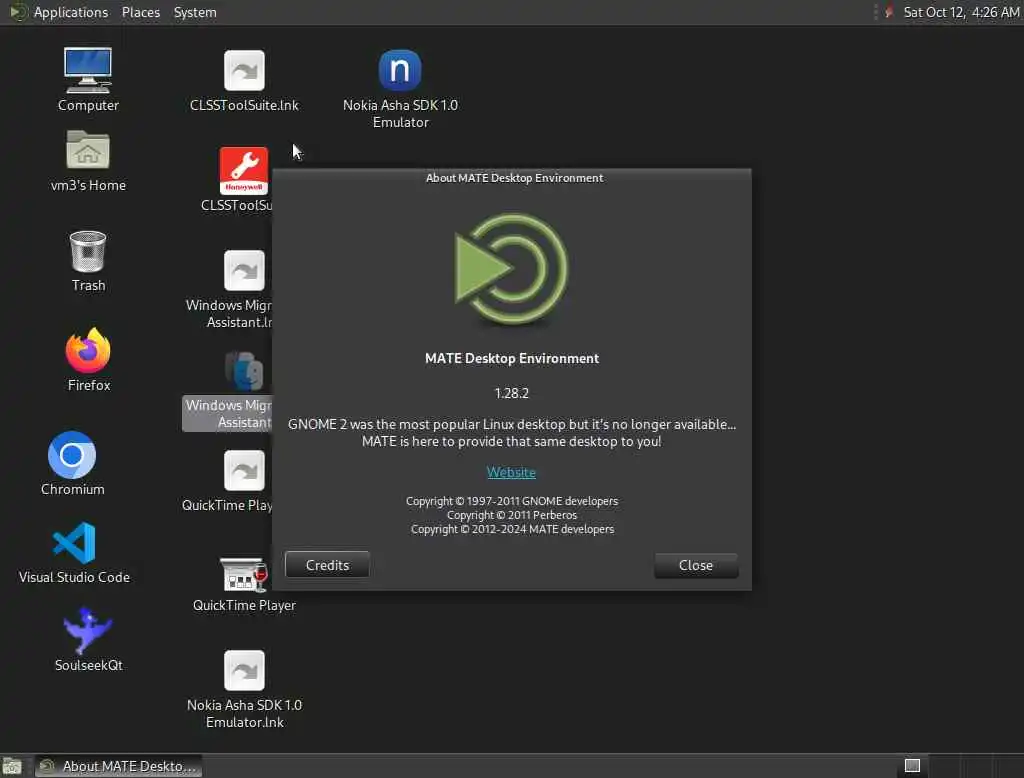Select the highlighted Windows Migration Assistant icon
The height and width of the screenshot is (778, 1024).
click(x=245, y=370)
